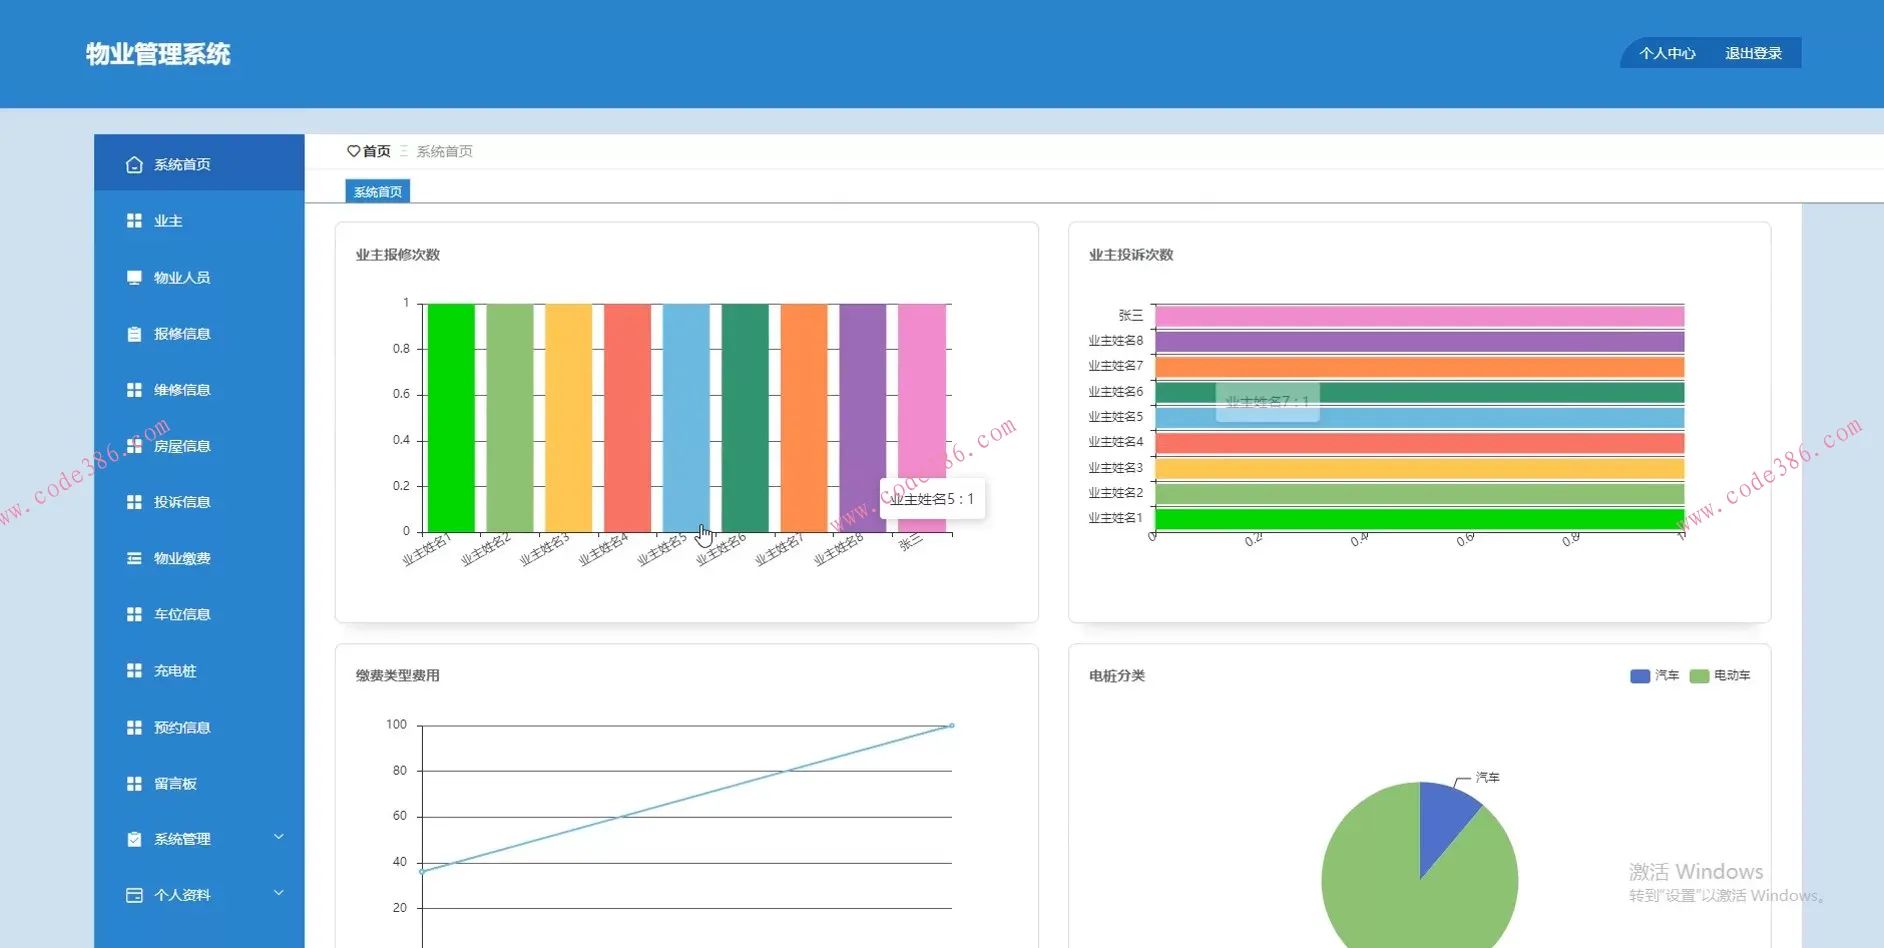Viewport: 1884px width, 948px height.
Task: Open 个人中心 in the header
Action: (1667, 54)
